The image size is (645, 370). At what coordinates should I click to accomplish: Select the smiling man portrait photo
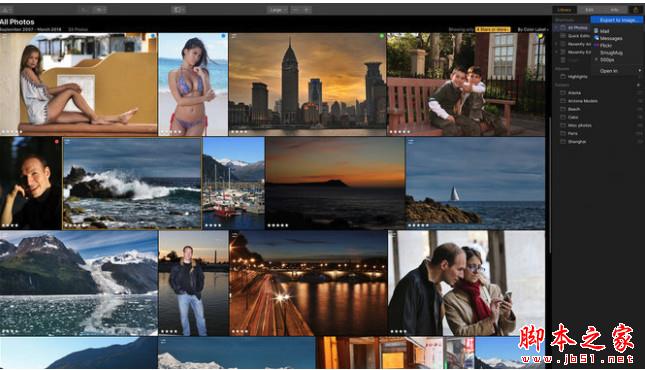[30, 184]
